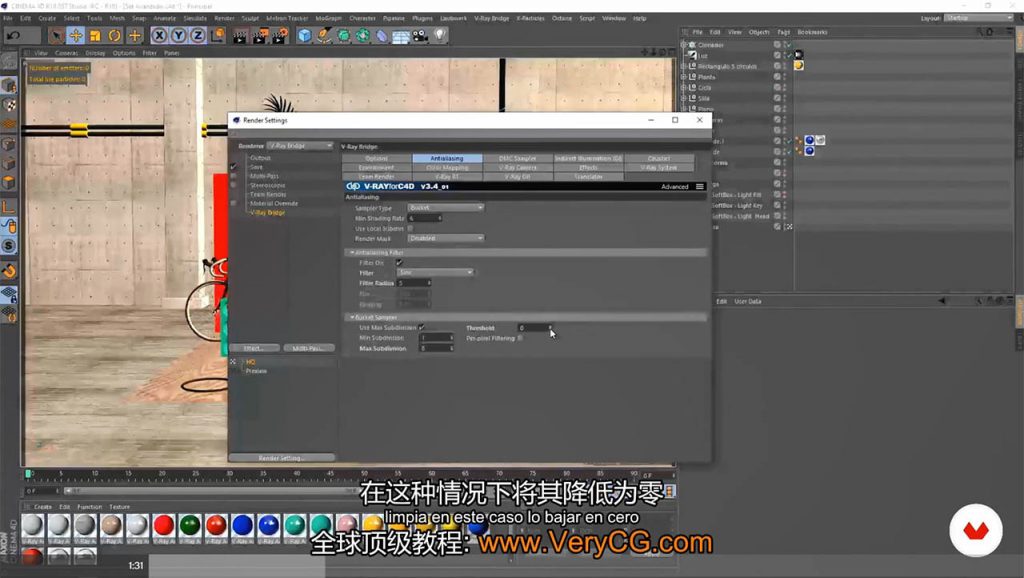Enable the Multi-Pass checkbox
1024x578 pixels.
click(233, 176)
